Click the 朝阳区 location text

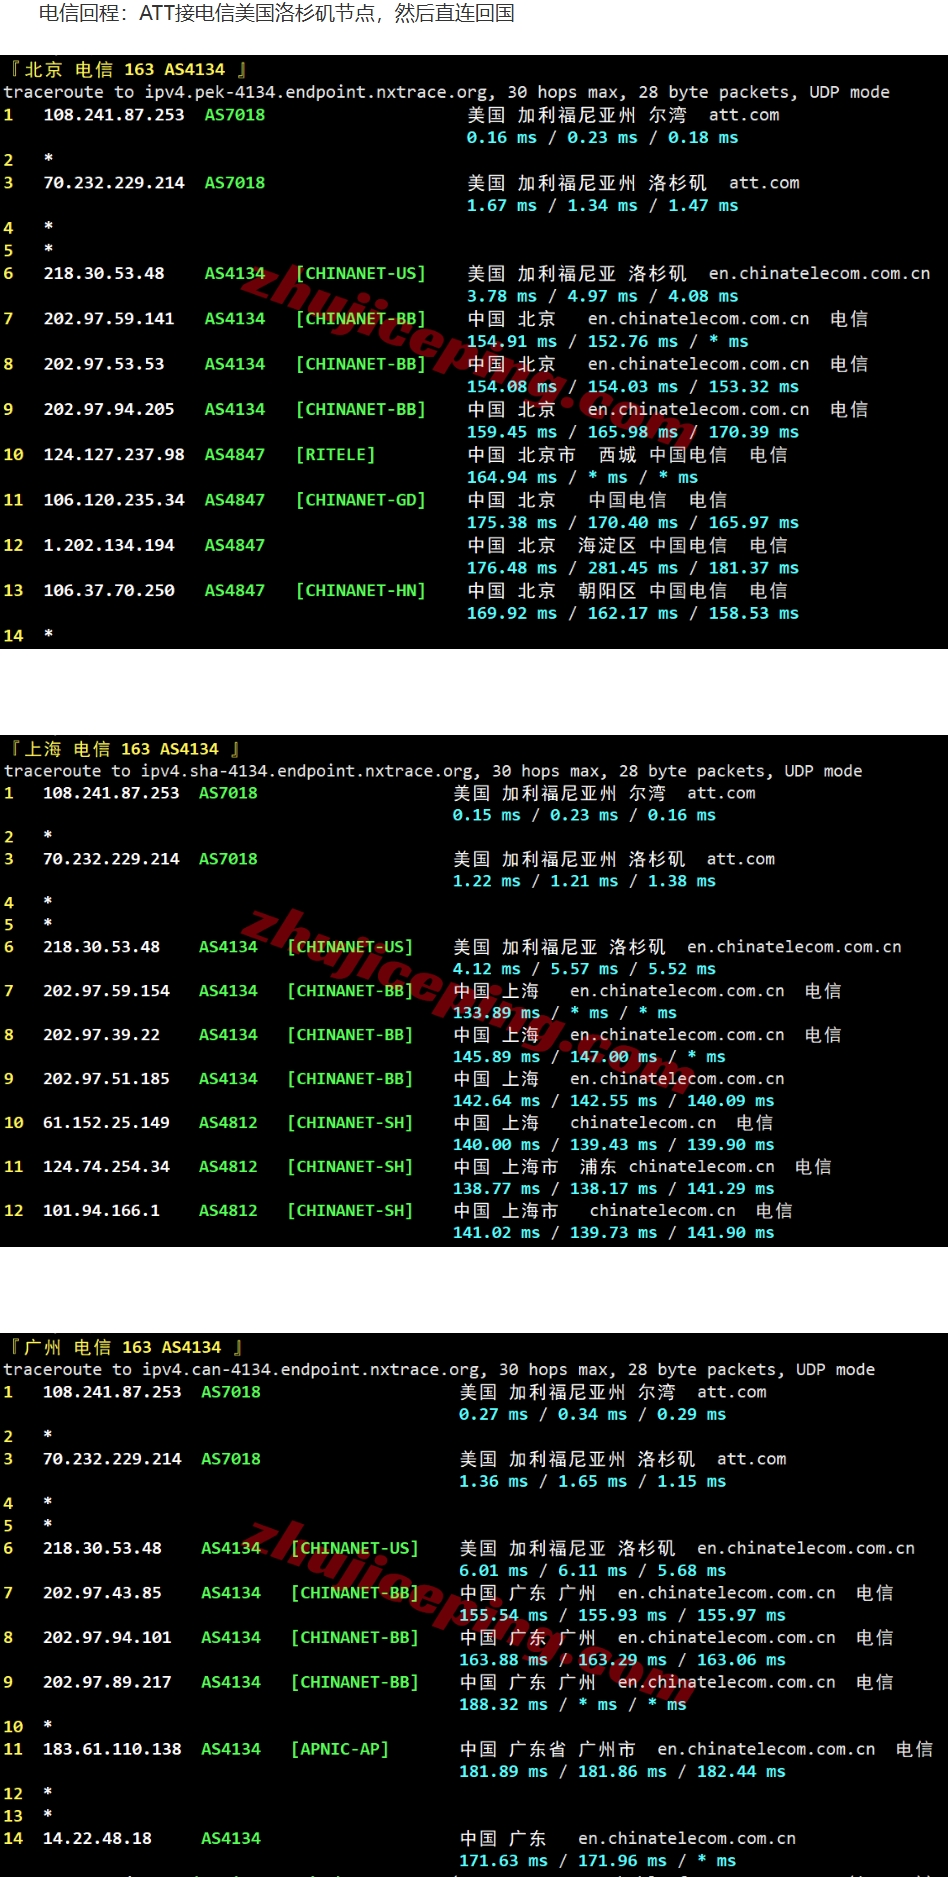(x=607, y=591)
